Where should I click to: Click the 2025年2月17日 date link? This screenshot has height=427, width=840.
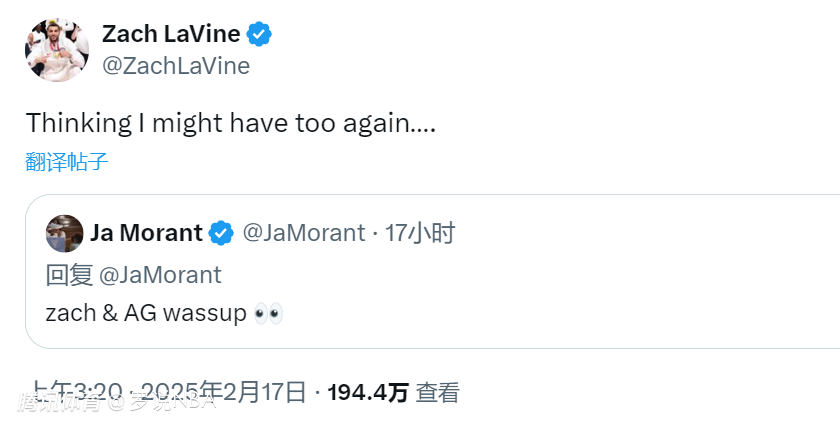224,392
